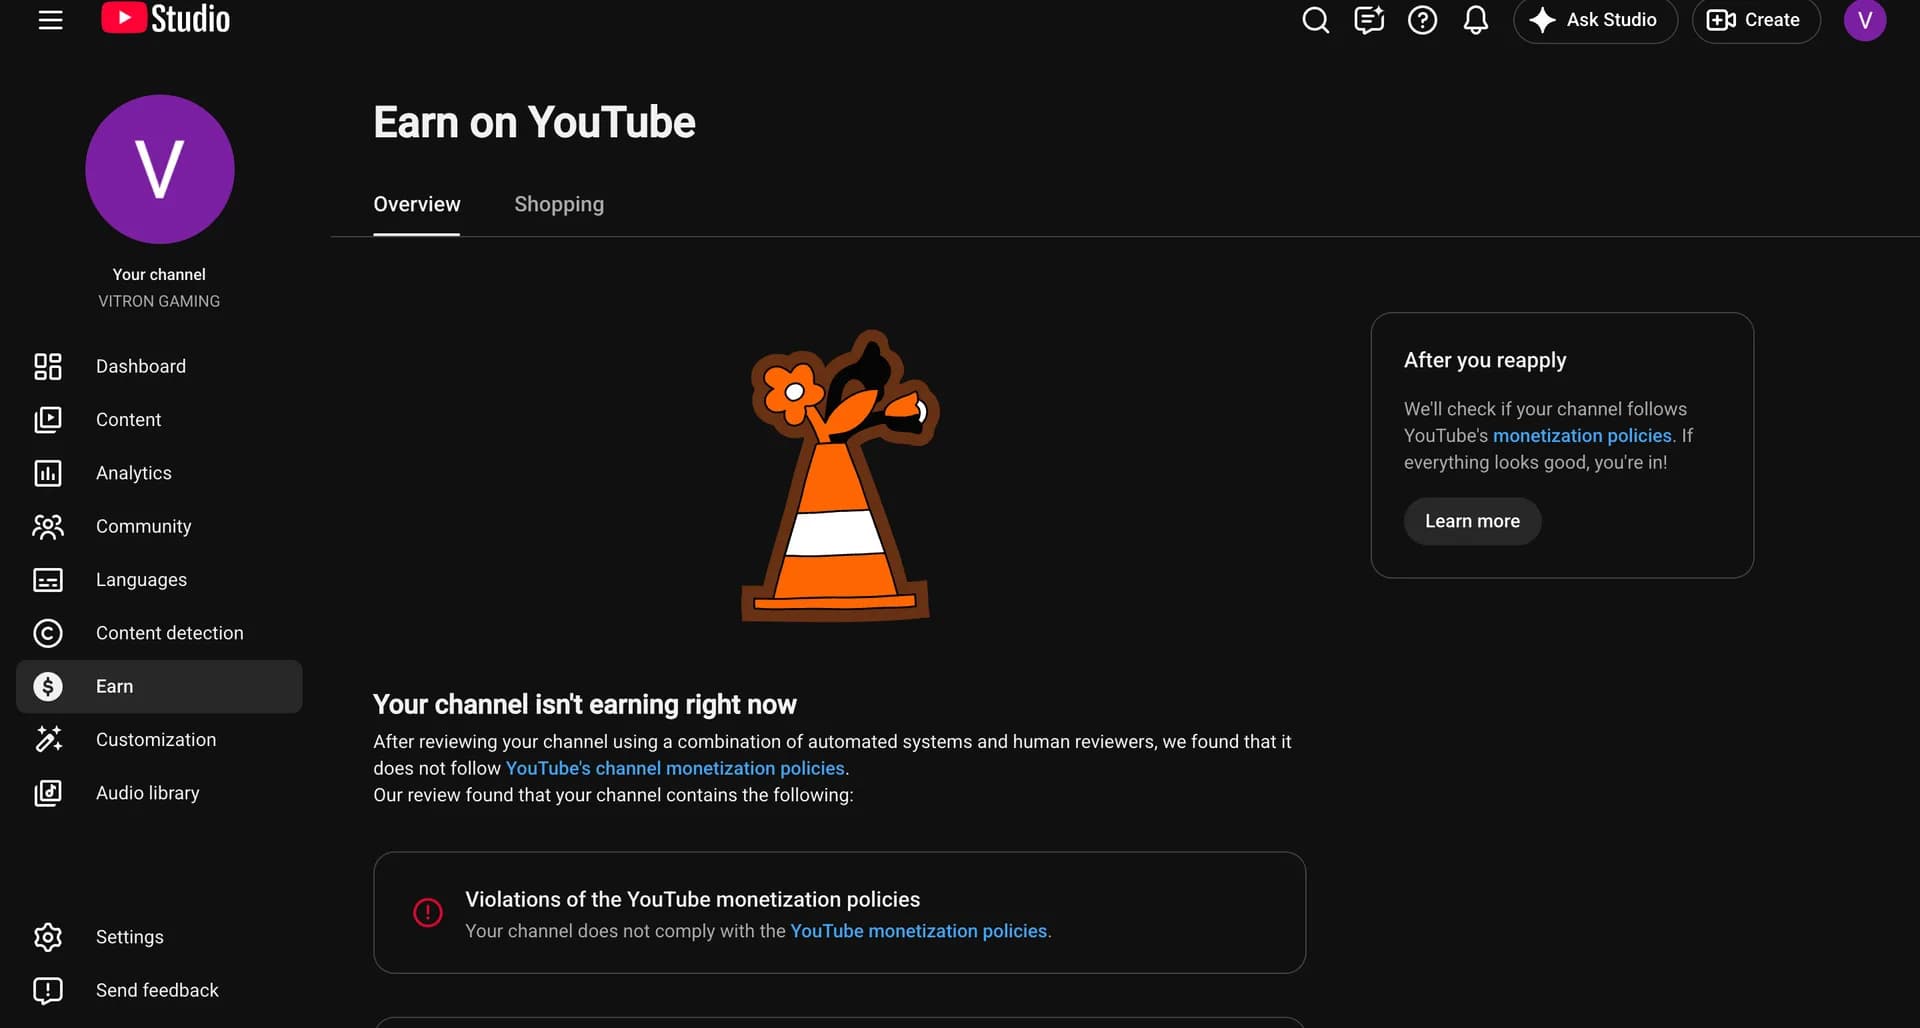1920x1028 pixels.
Task: Open the Analytics section label
Action: coord(134,473)
